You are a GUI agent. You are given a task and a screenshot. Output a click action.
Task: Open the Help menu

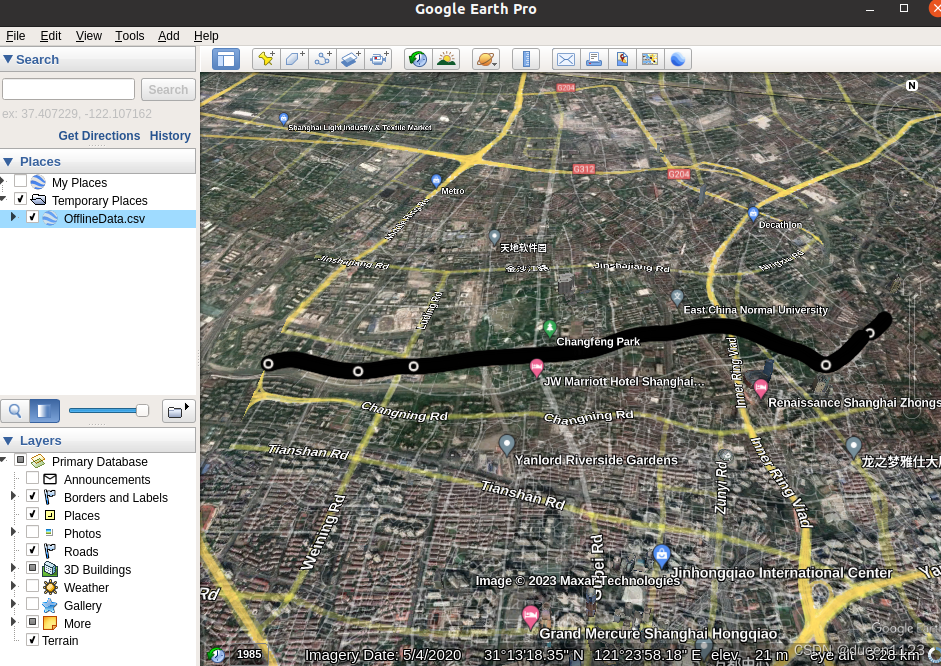coord(206,36)
